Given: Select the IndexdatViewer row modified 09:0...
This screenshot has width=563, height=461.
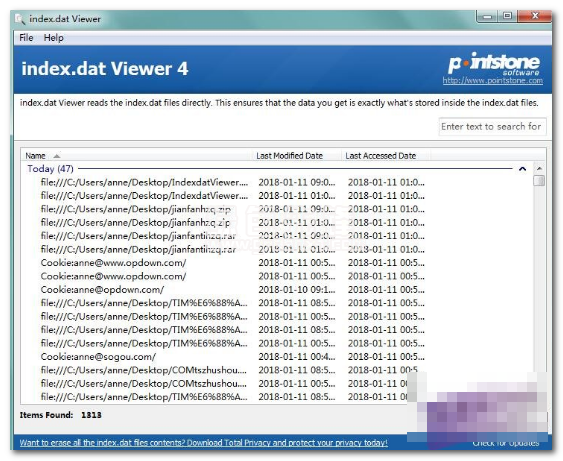Looking at the screenshot, I should coord(233,182).
